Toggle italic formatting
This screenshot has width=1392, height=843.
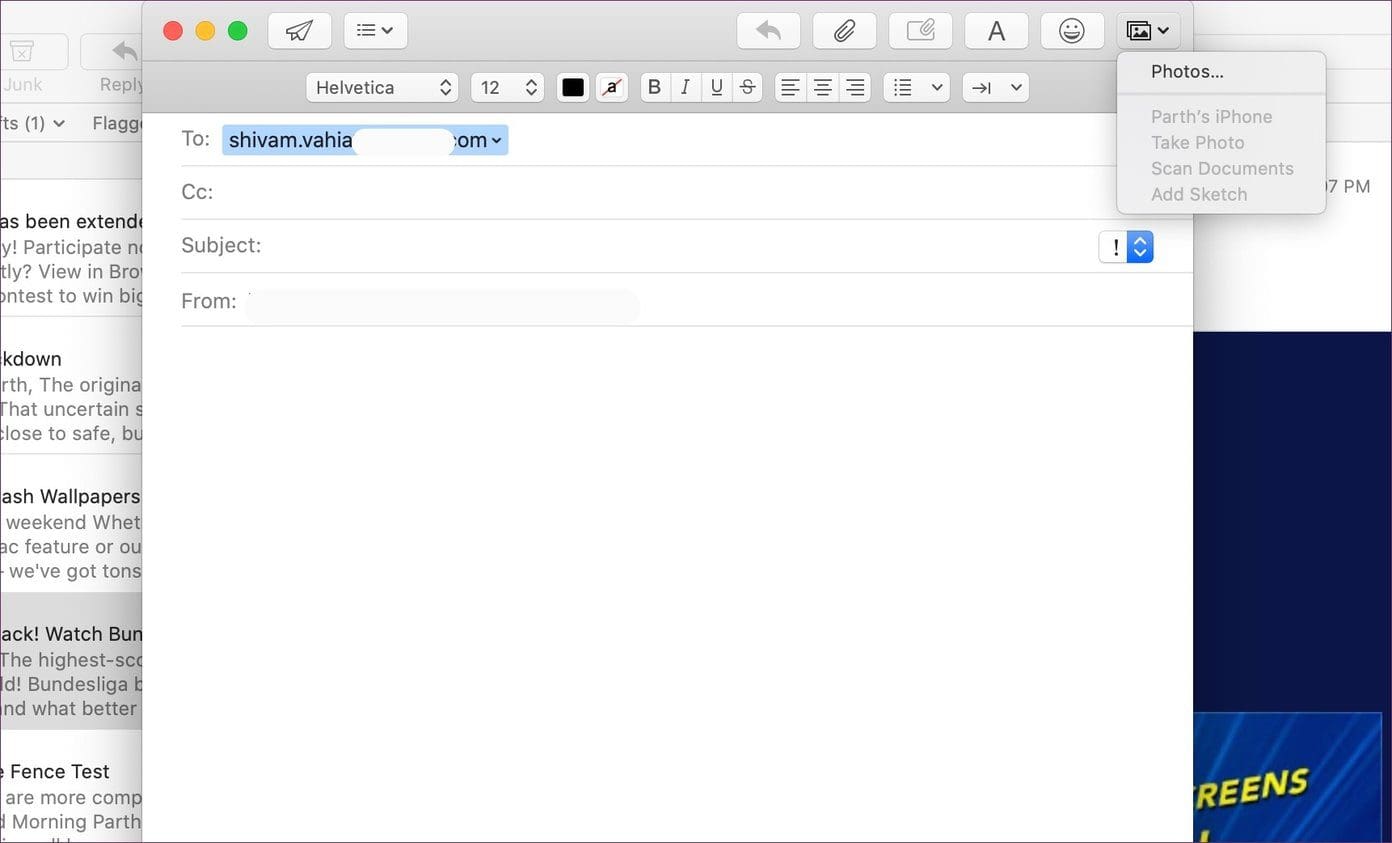[685, 88]
